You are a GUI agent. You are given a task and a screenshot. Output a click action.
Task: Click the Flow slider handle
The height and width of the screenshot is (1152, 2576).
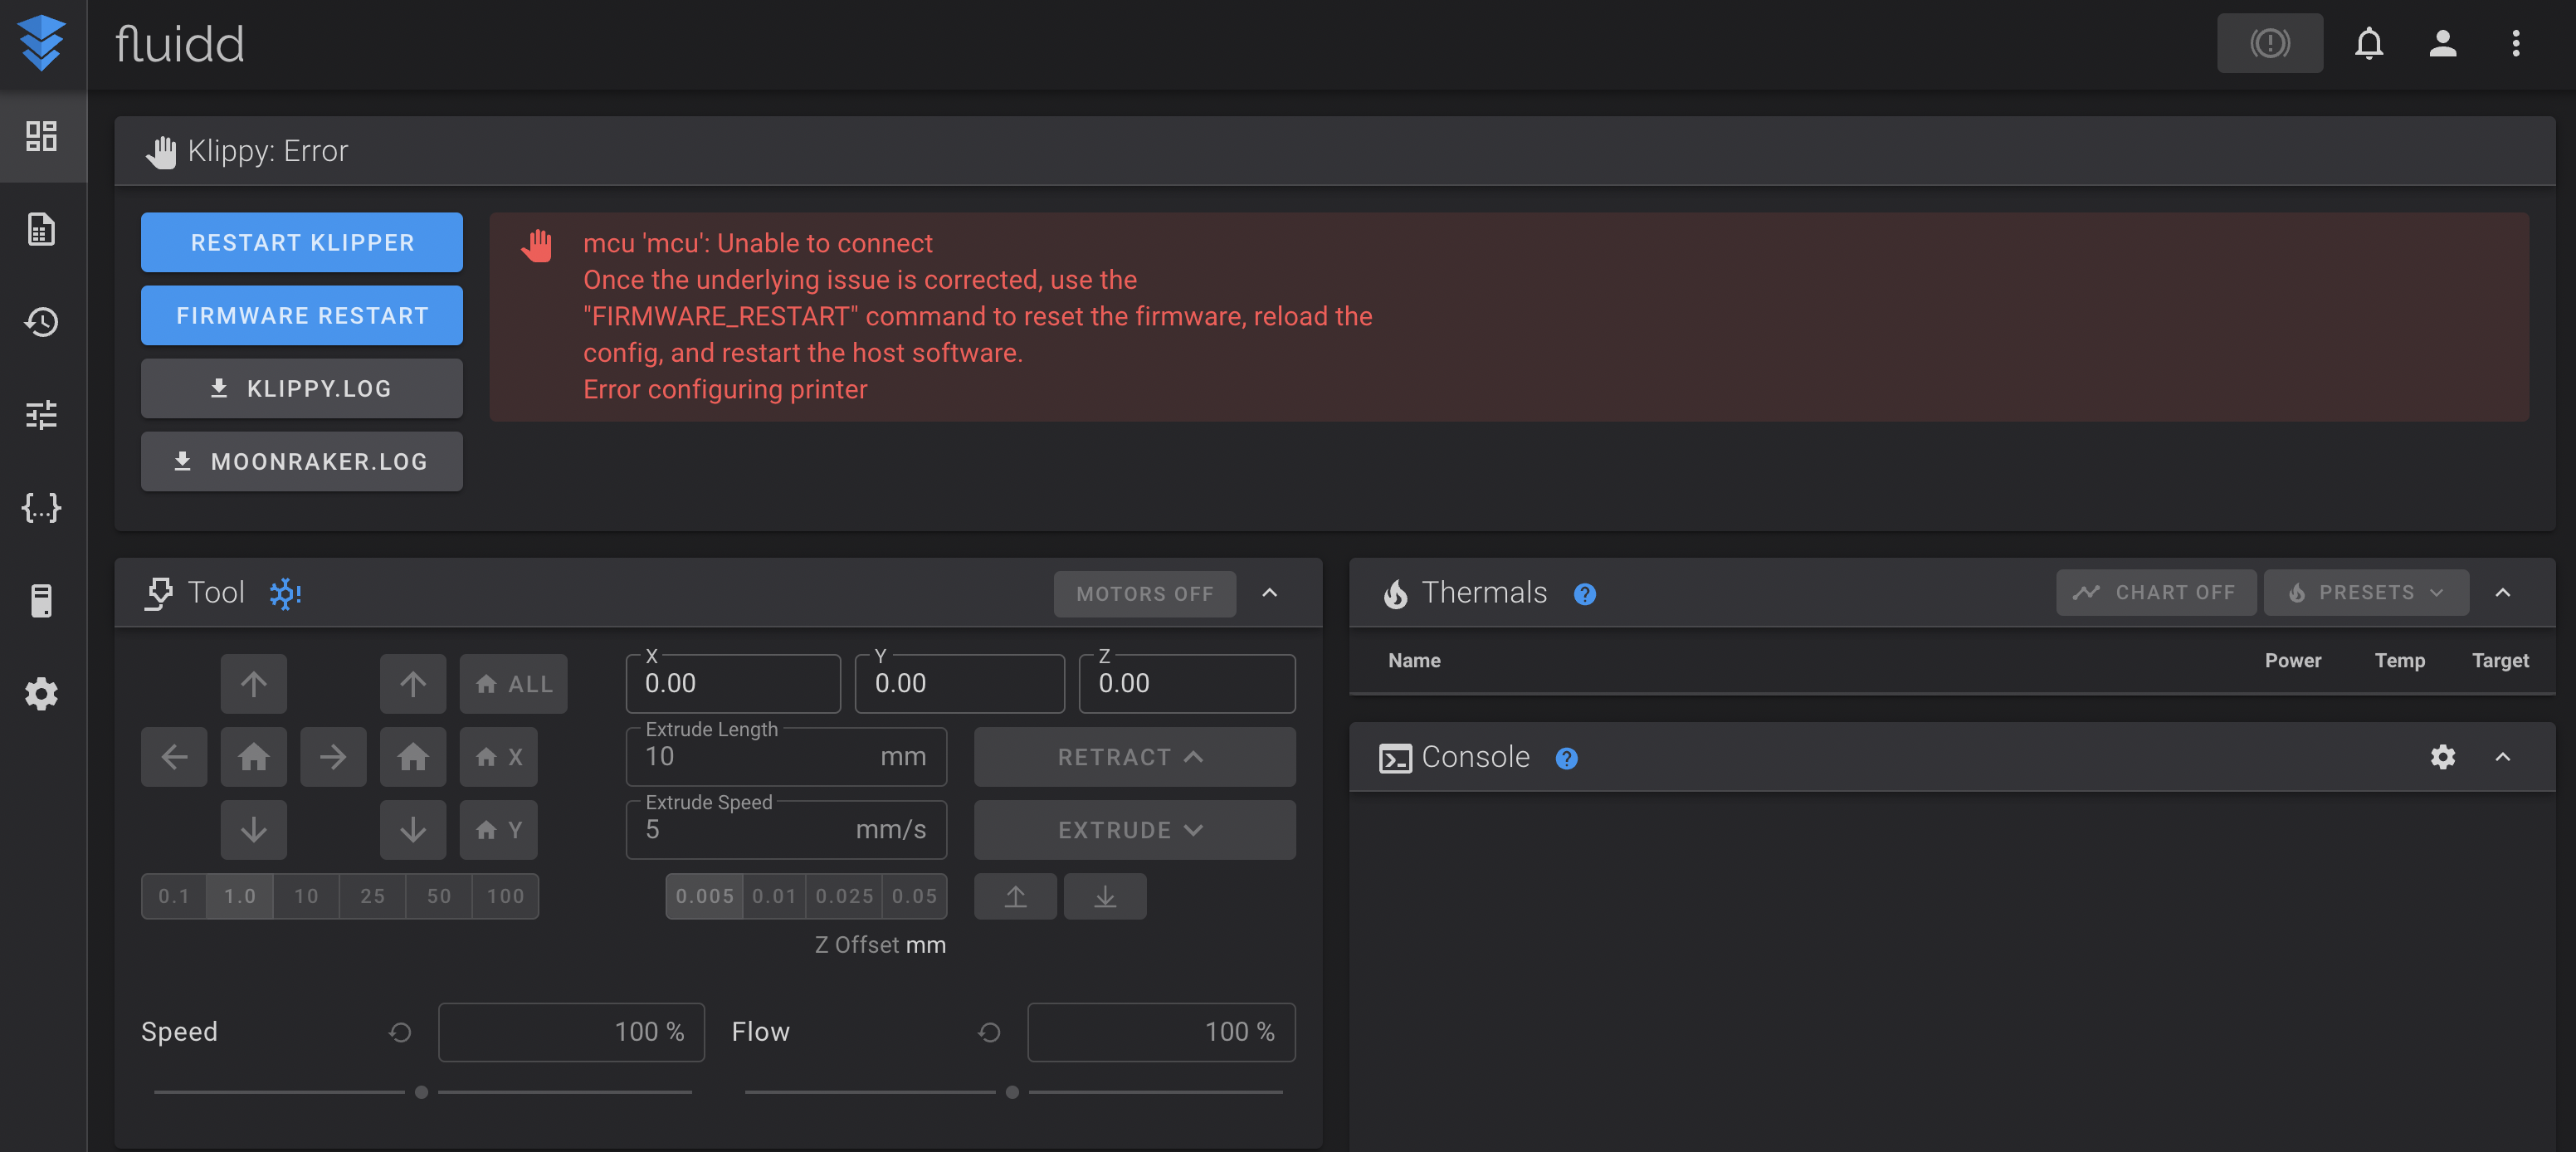point(1012,1092)
